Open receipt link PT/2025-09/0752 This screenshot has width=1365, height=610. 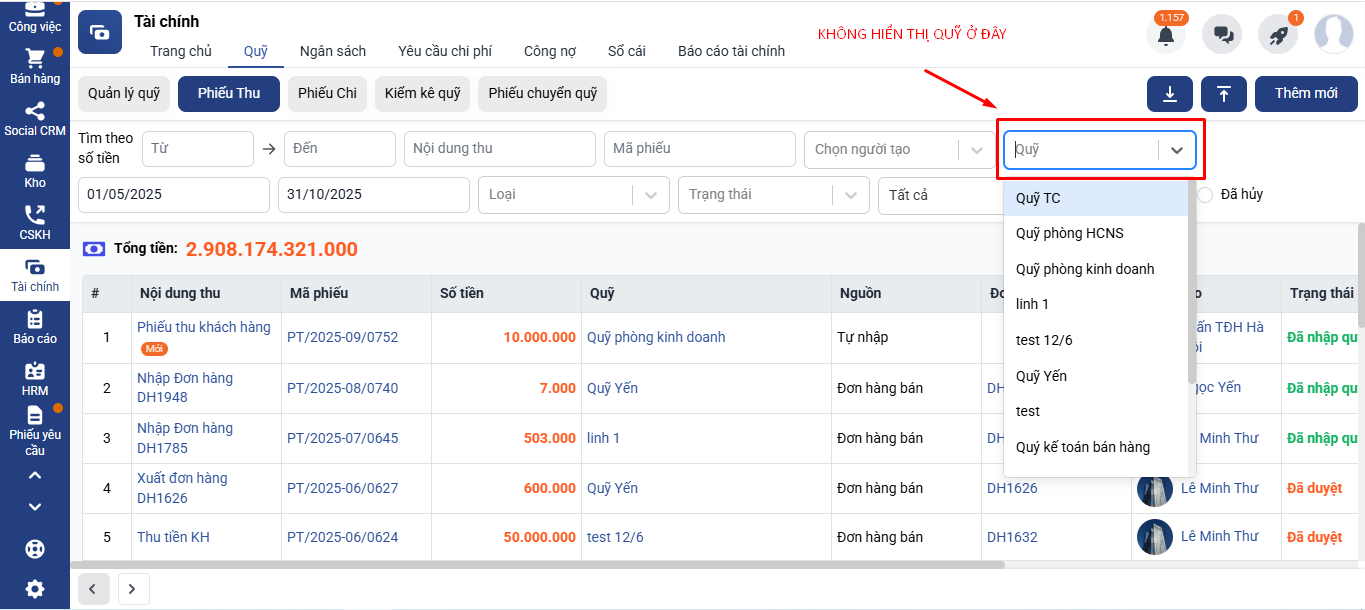342,338
